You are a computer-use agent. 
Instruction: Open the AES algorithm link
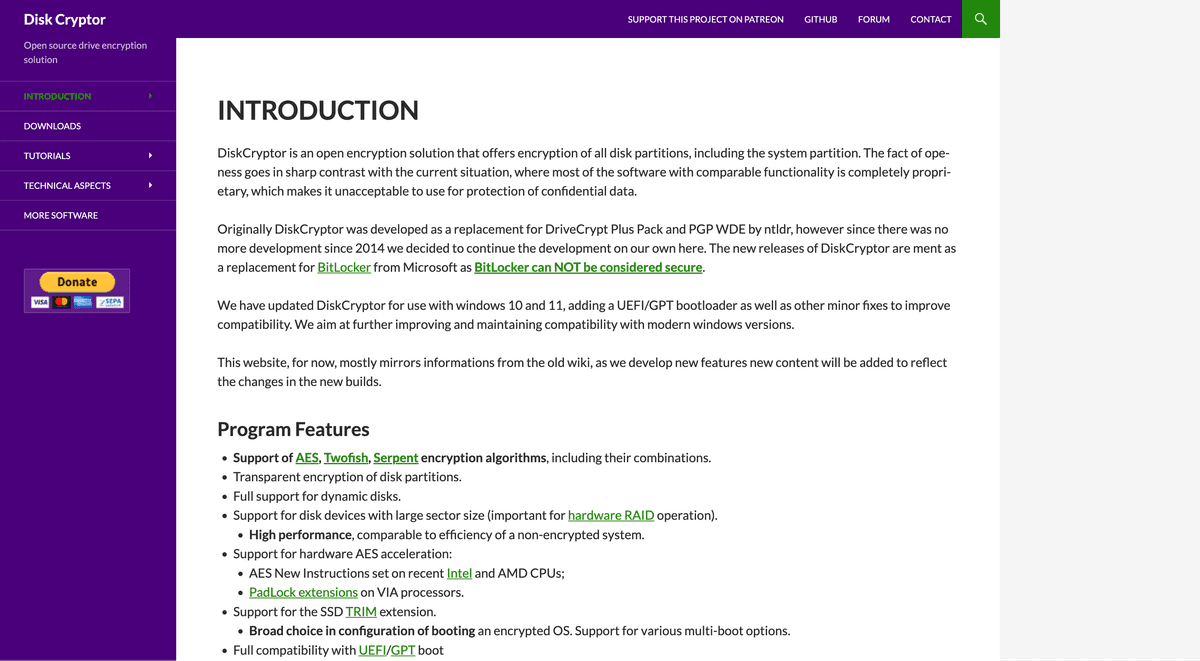(306, 458)
